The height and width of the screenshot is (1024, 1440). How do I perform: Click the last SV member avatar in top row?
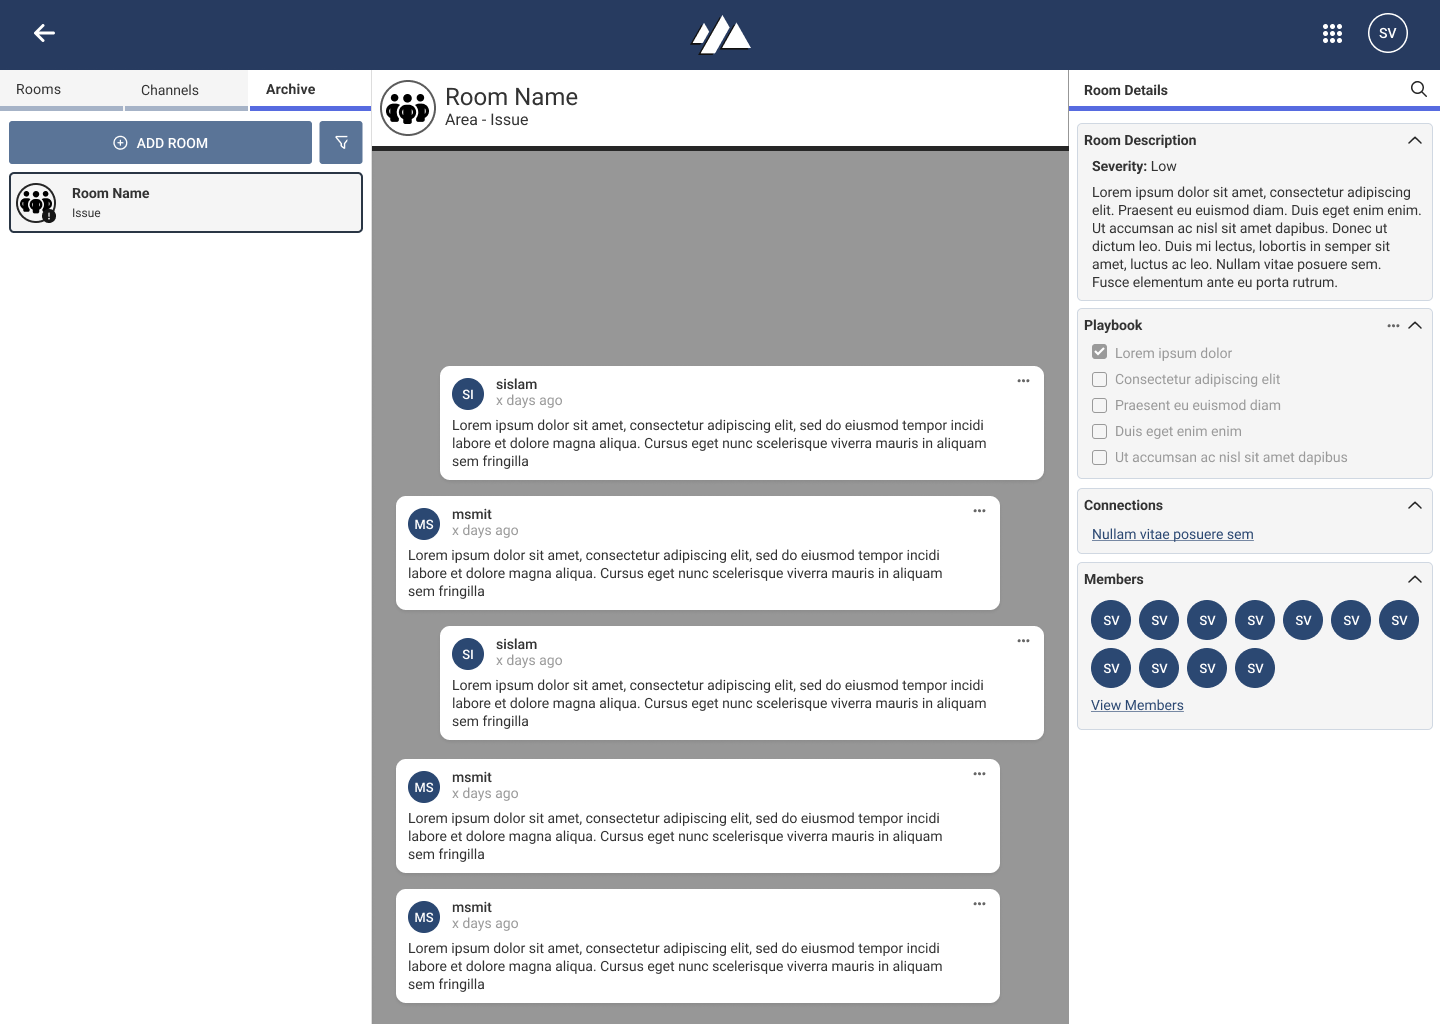(1399, 620)
